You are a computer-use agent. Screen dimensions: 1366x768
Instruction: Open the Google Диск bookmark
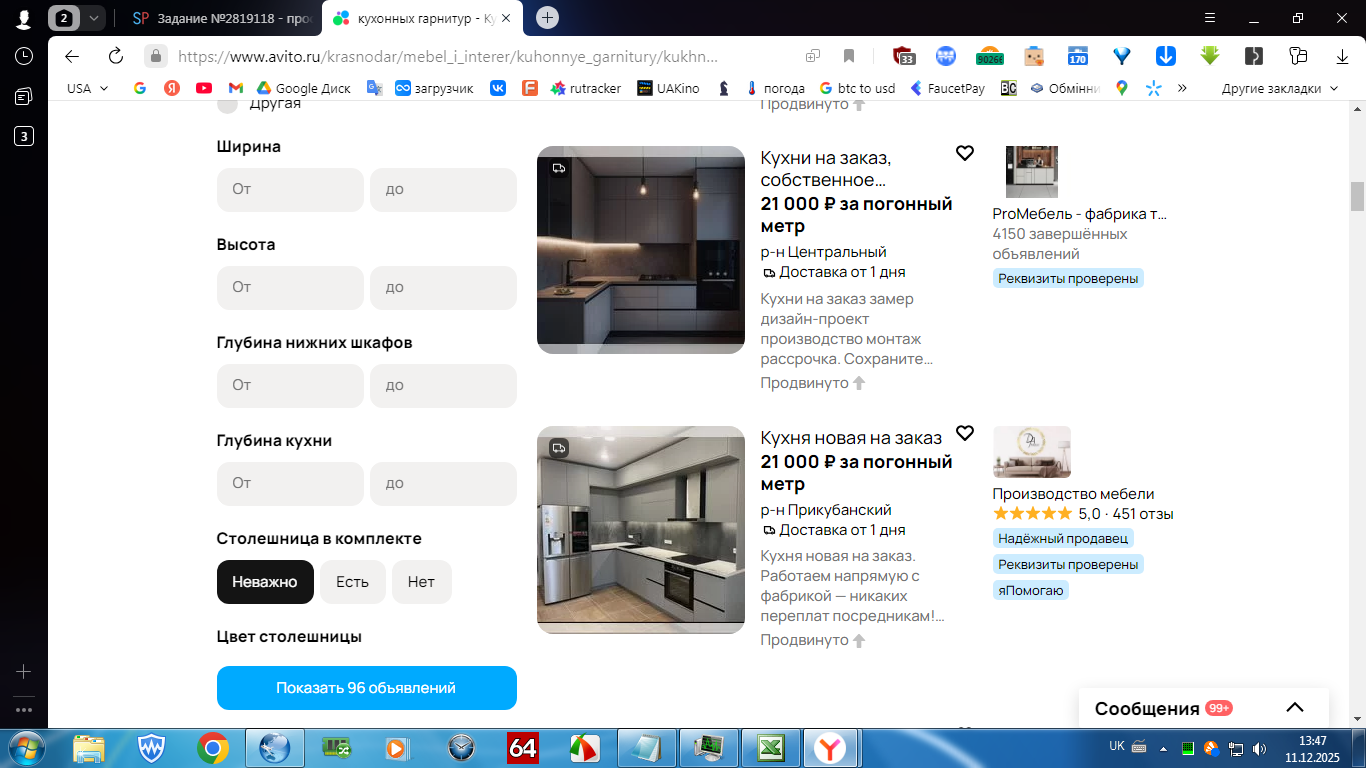[x=303, y=88]
